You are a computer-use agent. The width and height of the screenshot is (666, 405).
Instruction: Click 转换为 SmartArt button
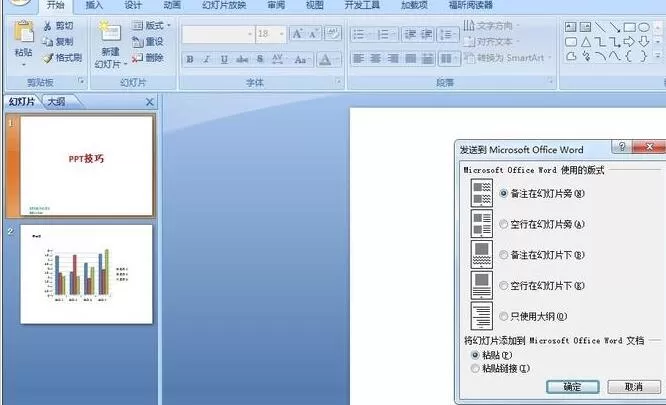tap(507, 58)
